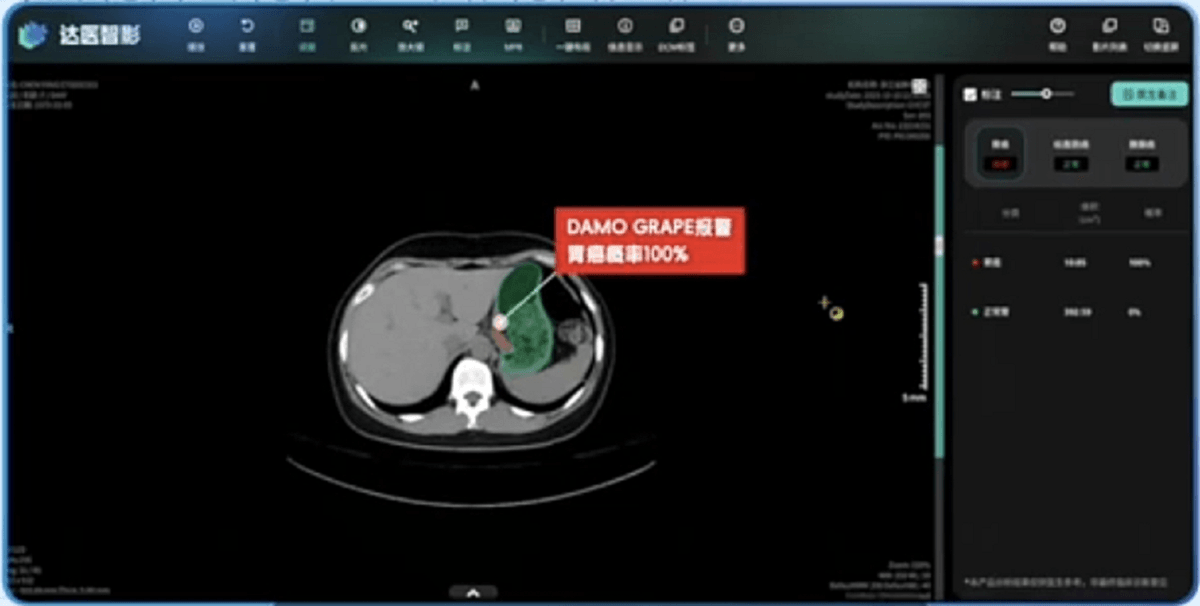Open the image list icon at top right
The image size is (1200, 606).
pos(1109,26)
